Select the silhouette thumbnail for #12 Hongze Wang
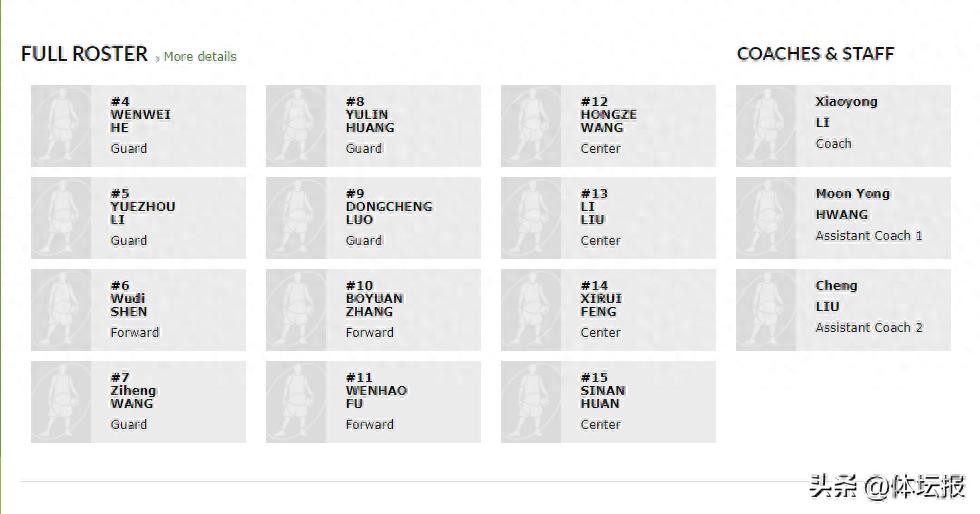Viewport: 980px width, 514px height. coord(531,126)
